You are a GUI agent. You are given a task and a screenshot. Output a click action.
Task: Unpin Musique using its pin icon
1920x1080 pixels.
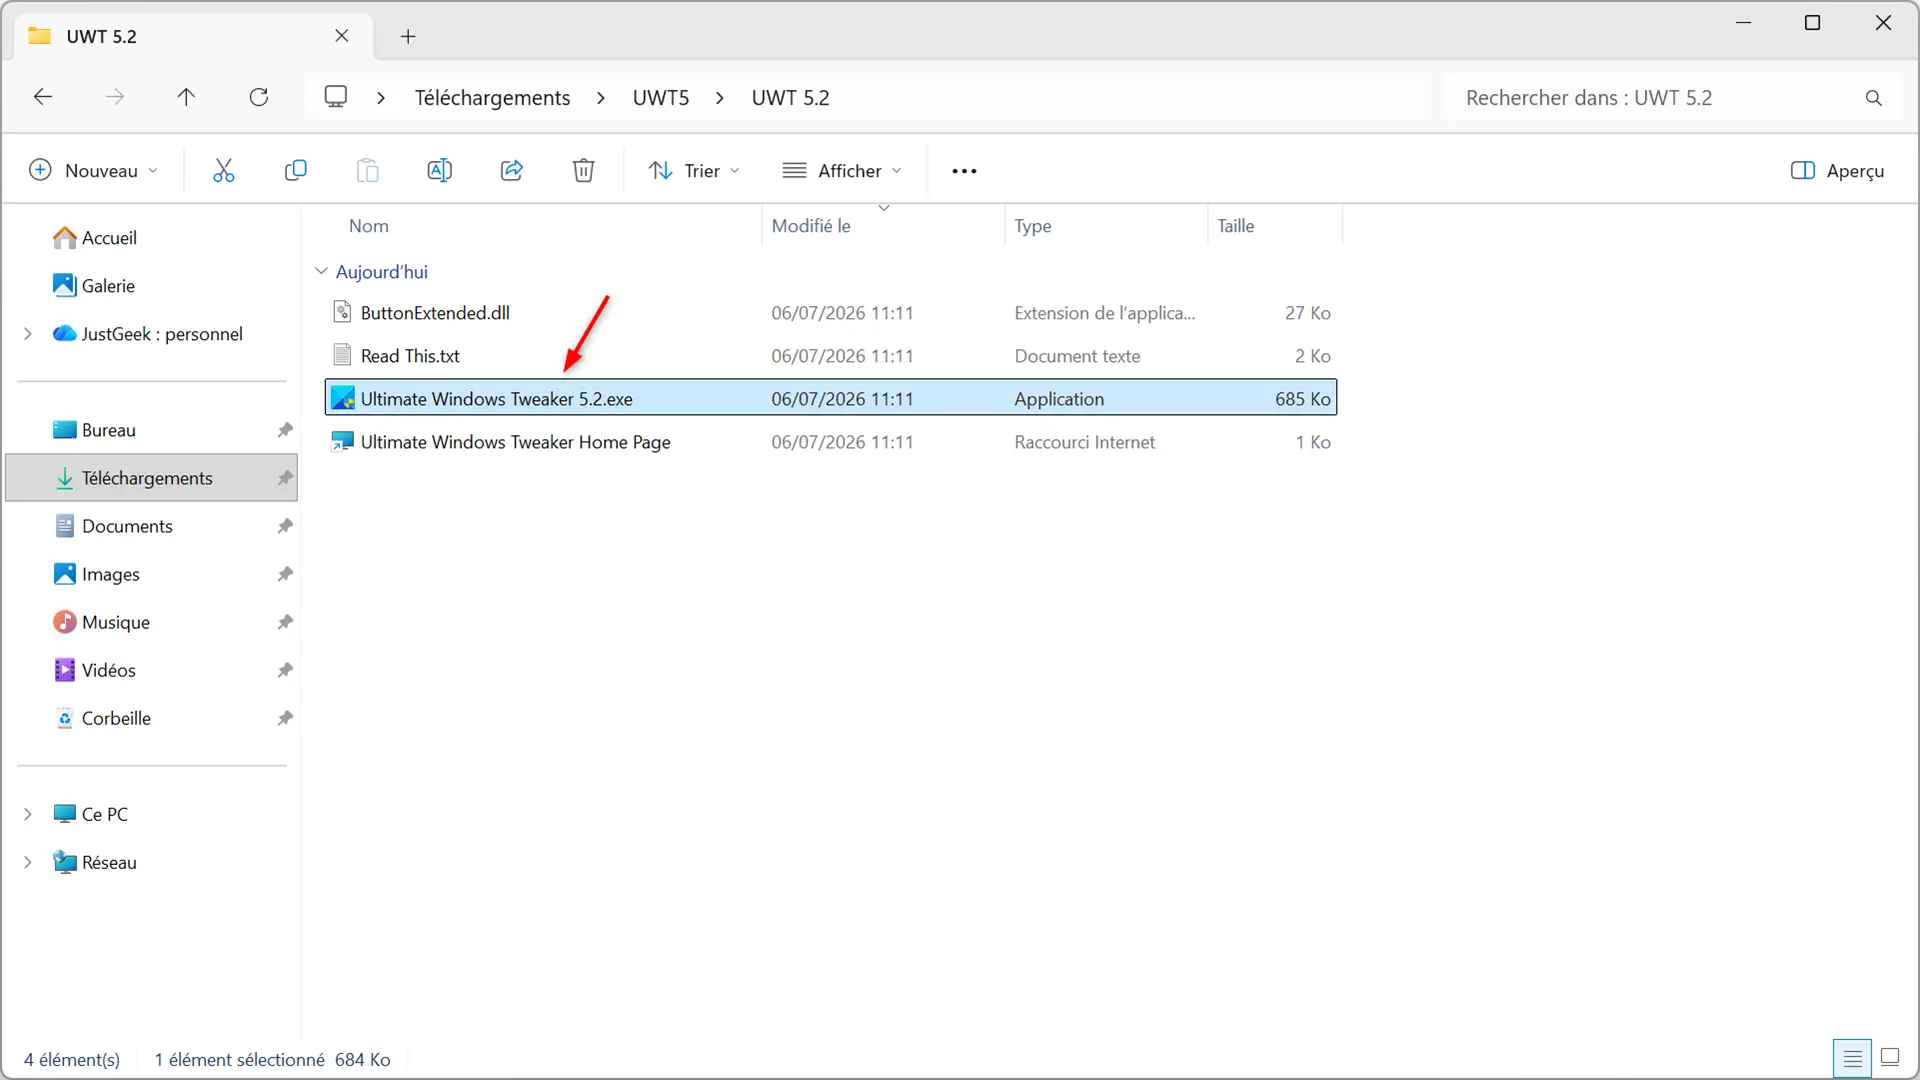click(x=285, y=622)
